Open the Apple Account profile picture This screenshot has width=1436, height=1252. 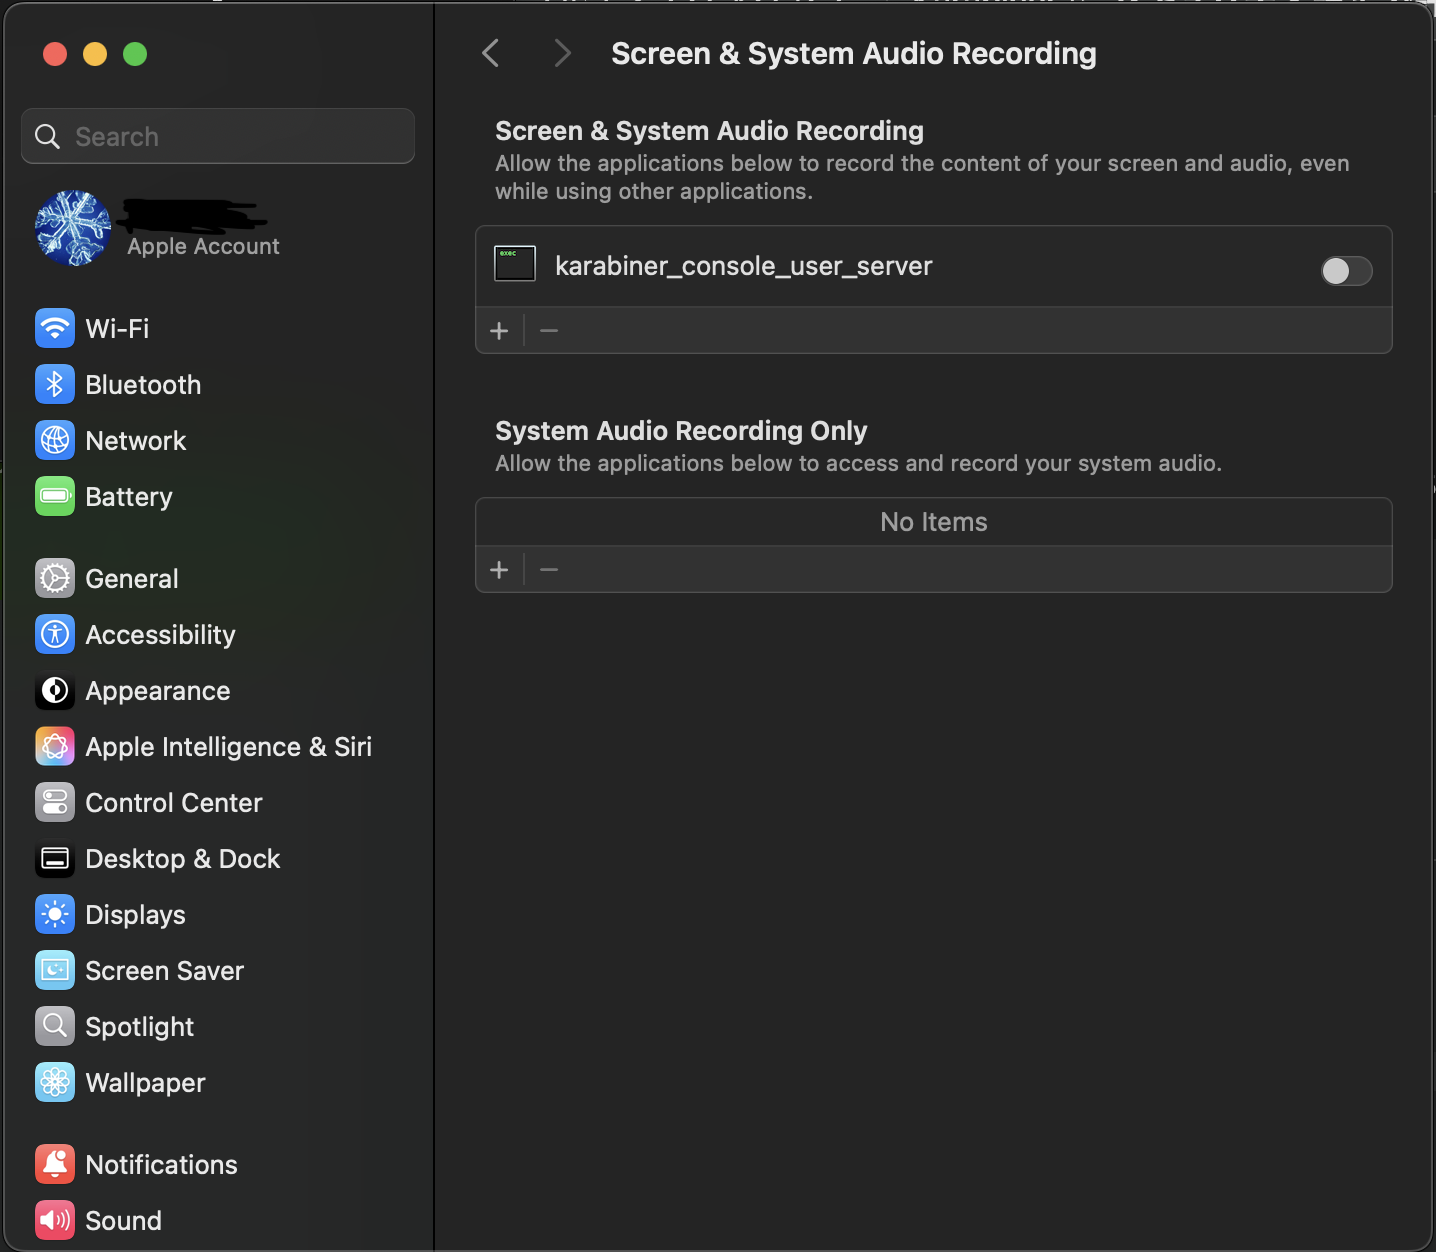pyautogui.click(x=73, y=228)
